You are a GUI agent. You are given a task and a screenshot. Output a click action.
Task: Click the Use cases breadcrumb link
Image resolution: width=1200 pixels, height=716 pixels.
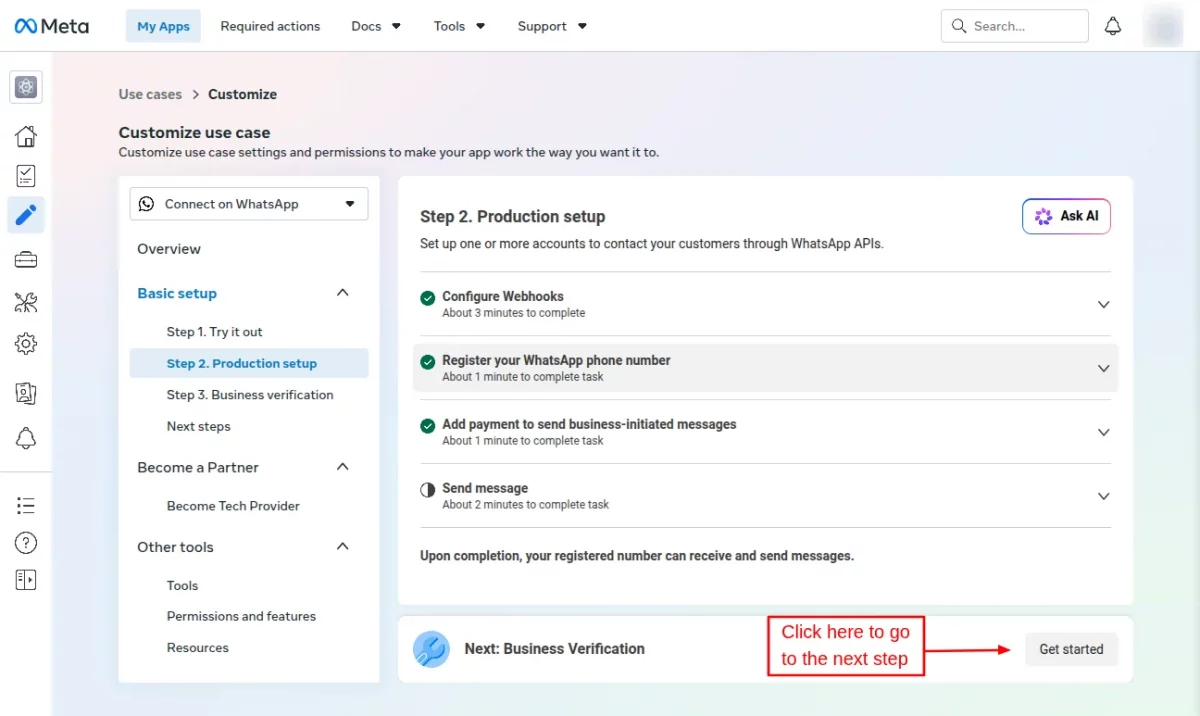tap(150, 94)
